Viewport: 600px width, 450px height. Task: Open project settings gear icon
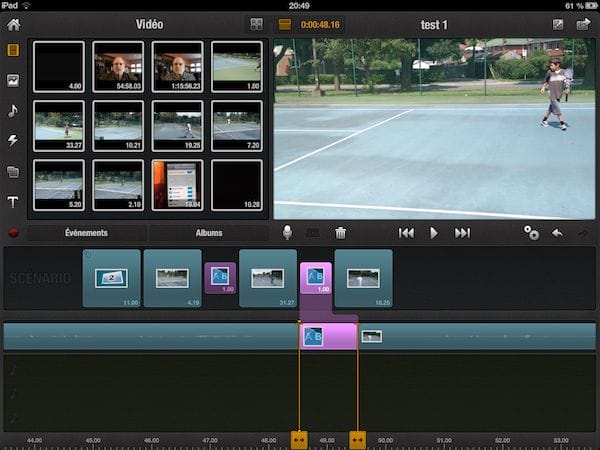[531, 233]
